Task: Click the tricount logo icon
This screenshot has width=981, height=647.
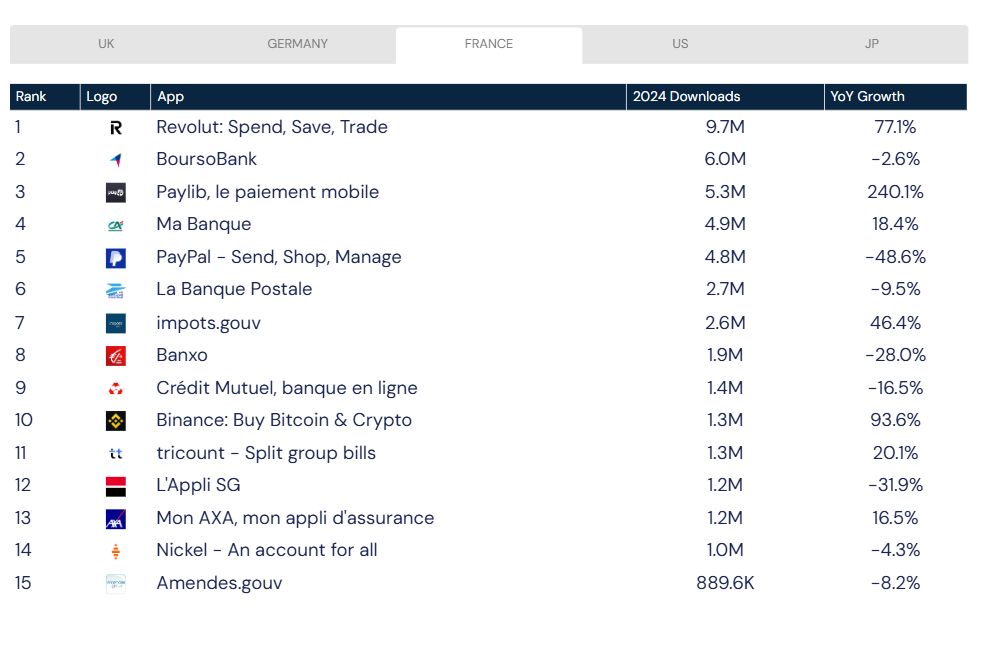Action: pyautogui.click(x=116, y=454)
